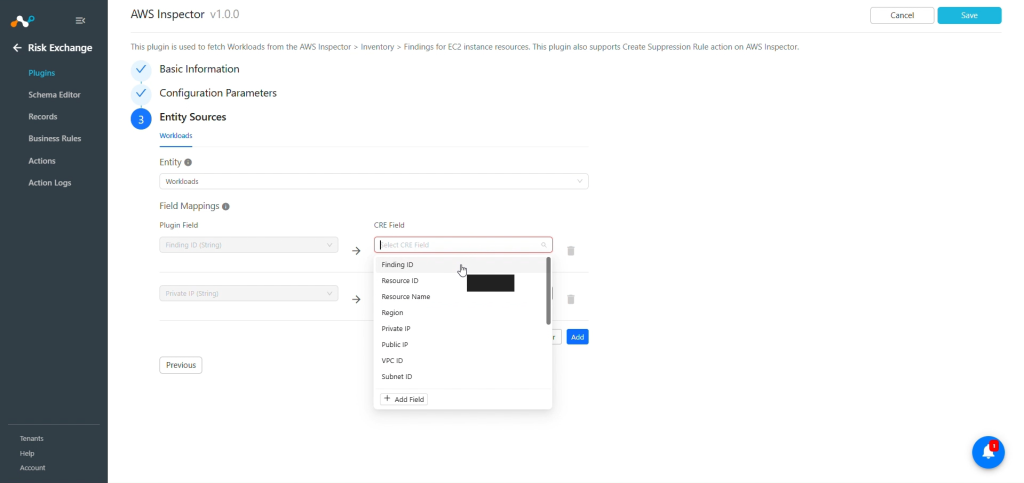1024x483 pixels.
Task: Collapse the sidebar menu icon
Action: point(80,21)
